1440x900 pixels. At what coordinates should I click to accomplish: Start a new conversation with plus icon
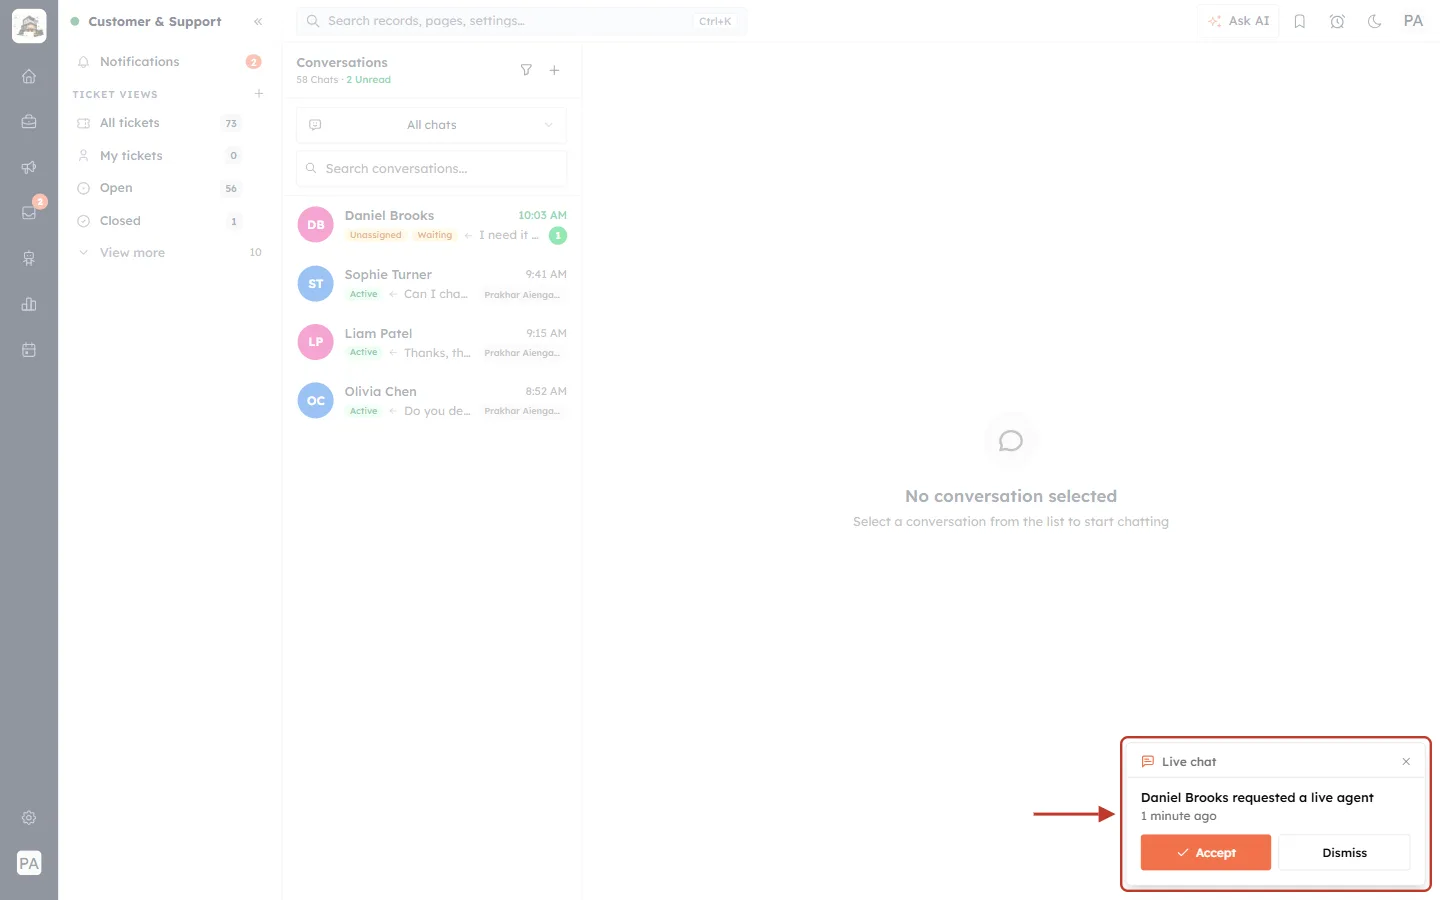554,70
